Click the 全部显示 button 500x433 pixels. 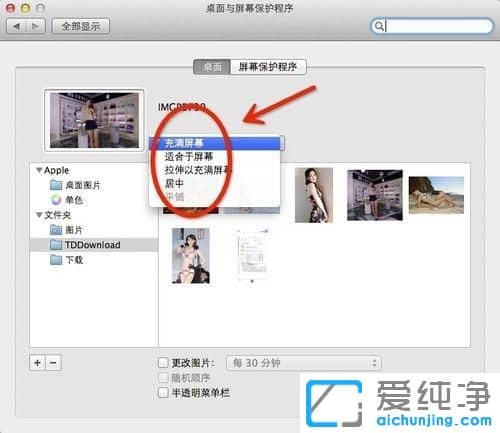coord(81,26)
